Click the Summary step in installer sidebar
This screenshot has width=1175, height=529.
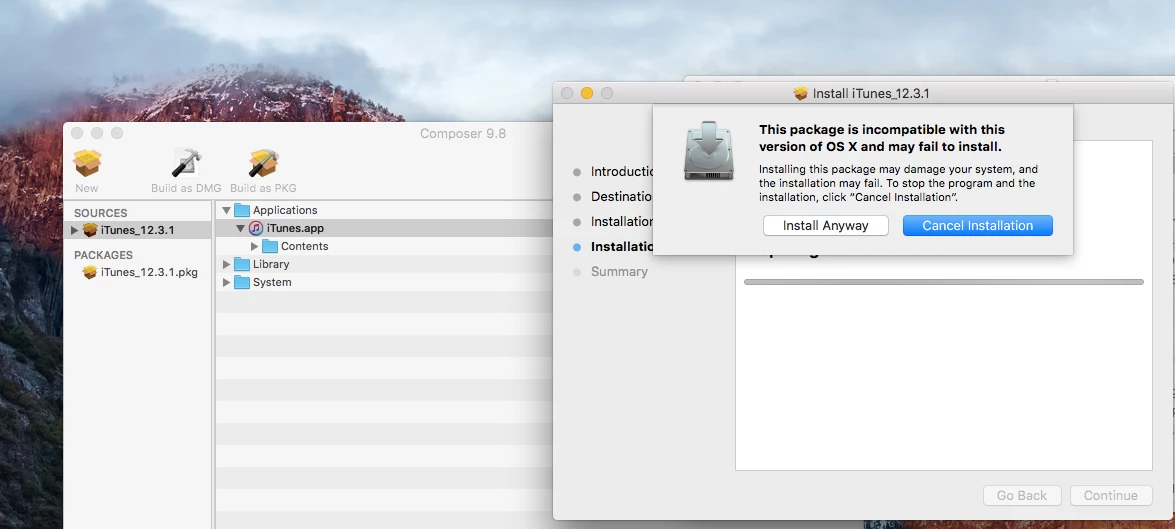coord(619,272)
